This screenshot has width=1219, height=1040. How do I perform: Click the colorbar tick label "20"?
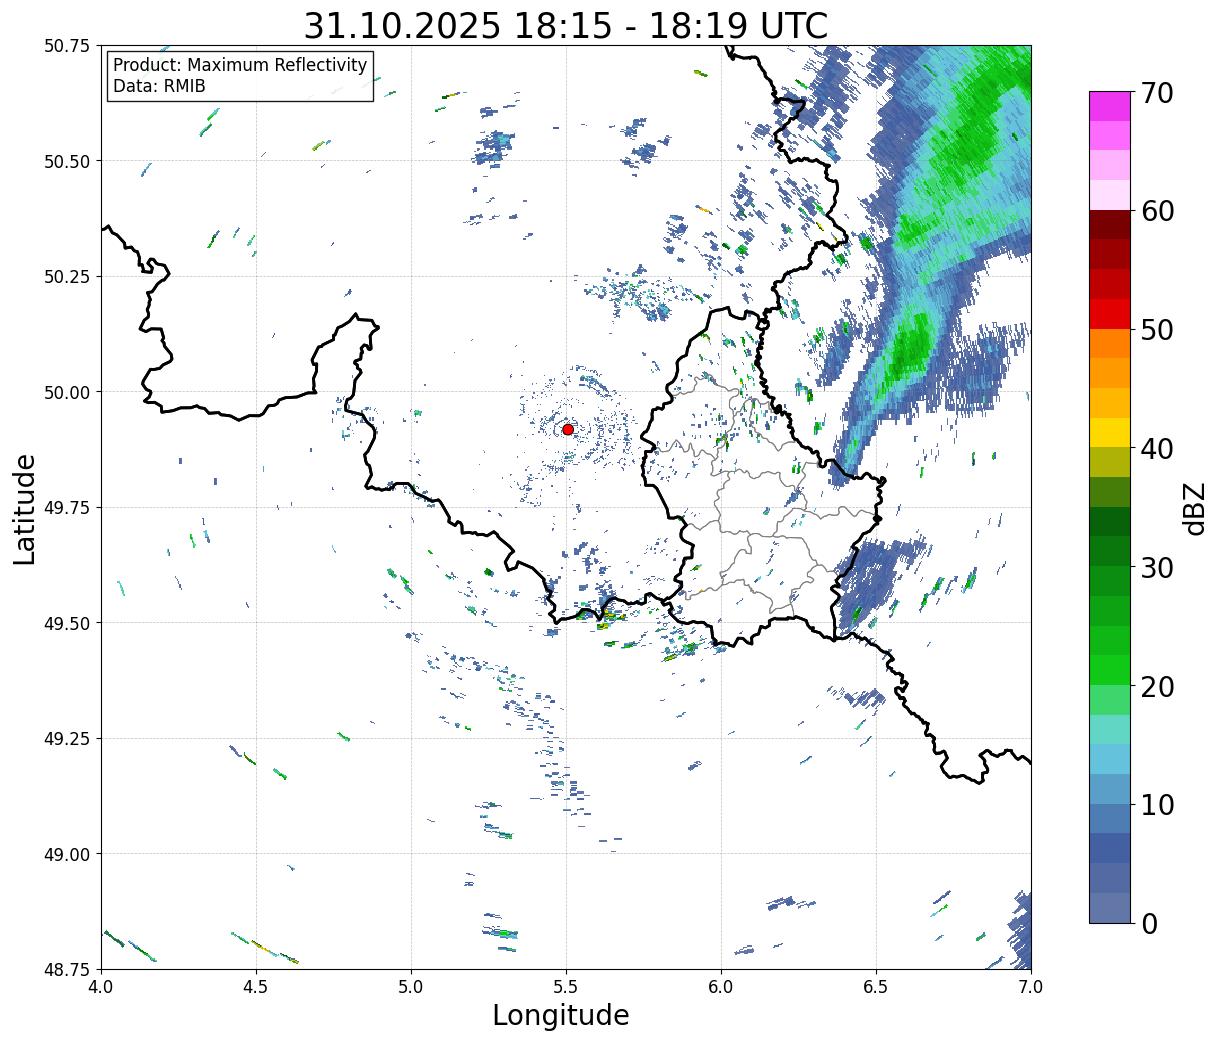pyautogui.click(x=1156, y=686)
